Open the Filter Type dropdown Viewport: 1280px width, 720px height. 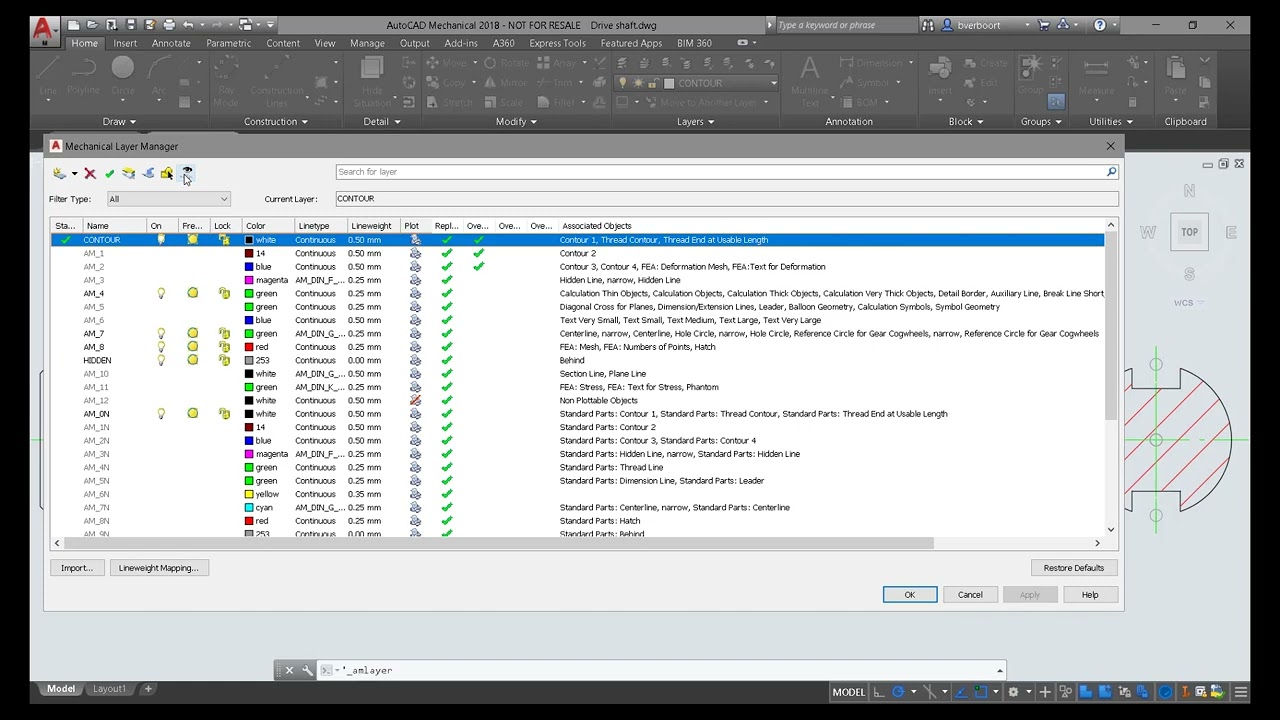pyautogui.click(x=168, y=199)
